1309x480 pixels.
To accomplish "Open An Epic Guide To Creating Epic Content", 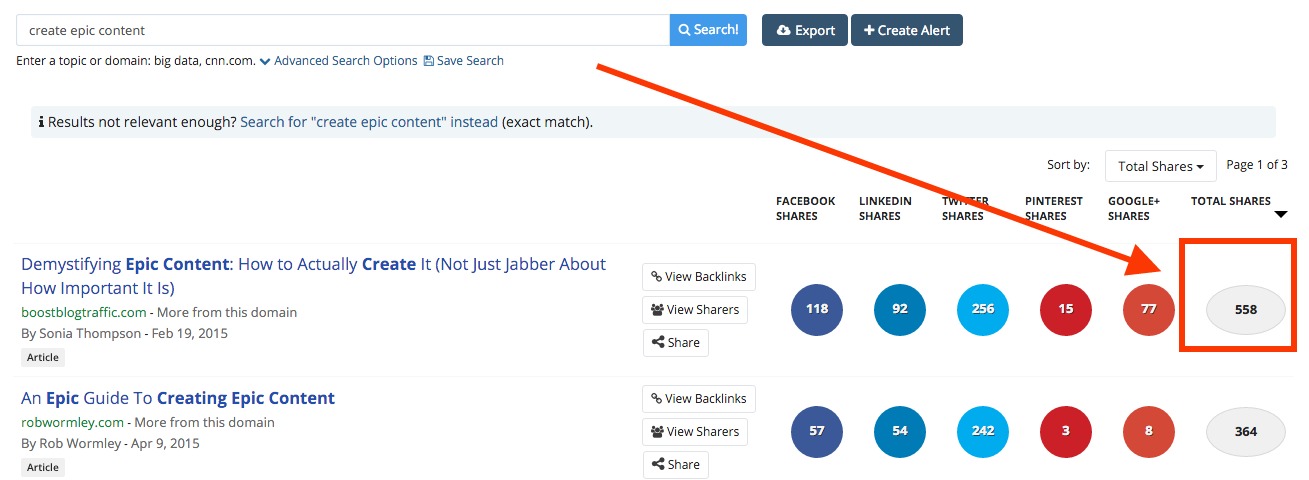I will tap(178, 398).
